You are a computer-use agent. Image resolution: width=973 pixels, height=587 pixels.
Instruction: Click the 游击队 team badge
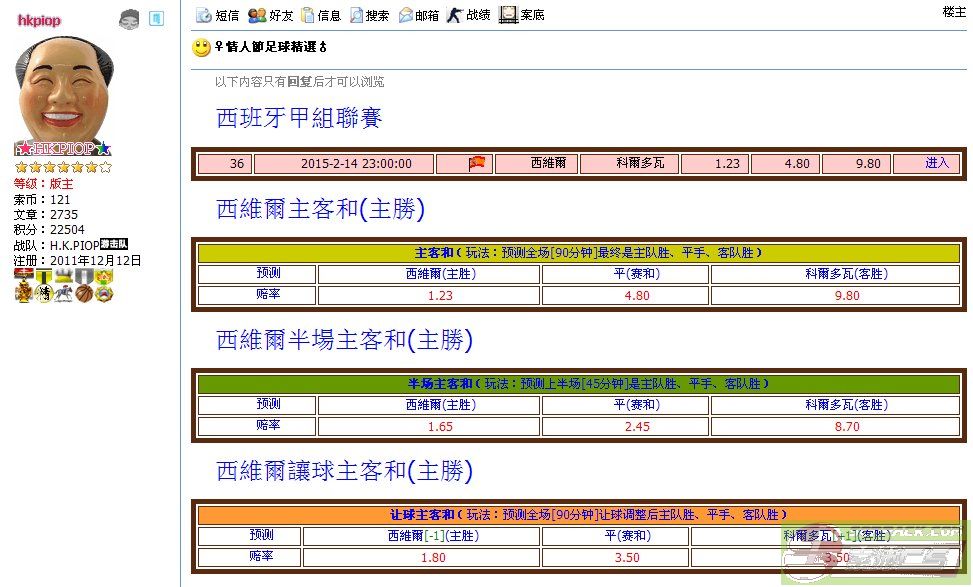tap(114, 244)
